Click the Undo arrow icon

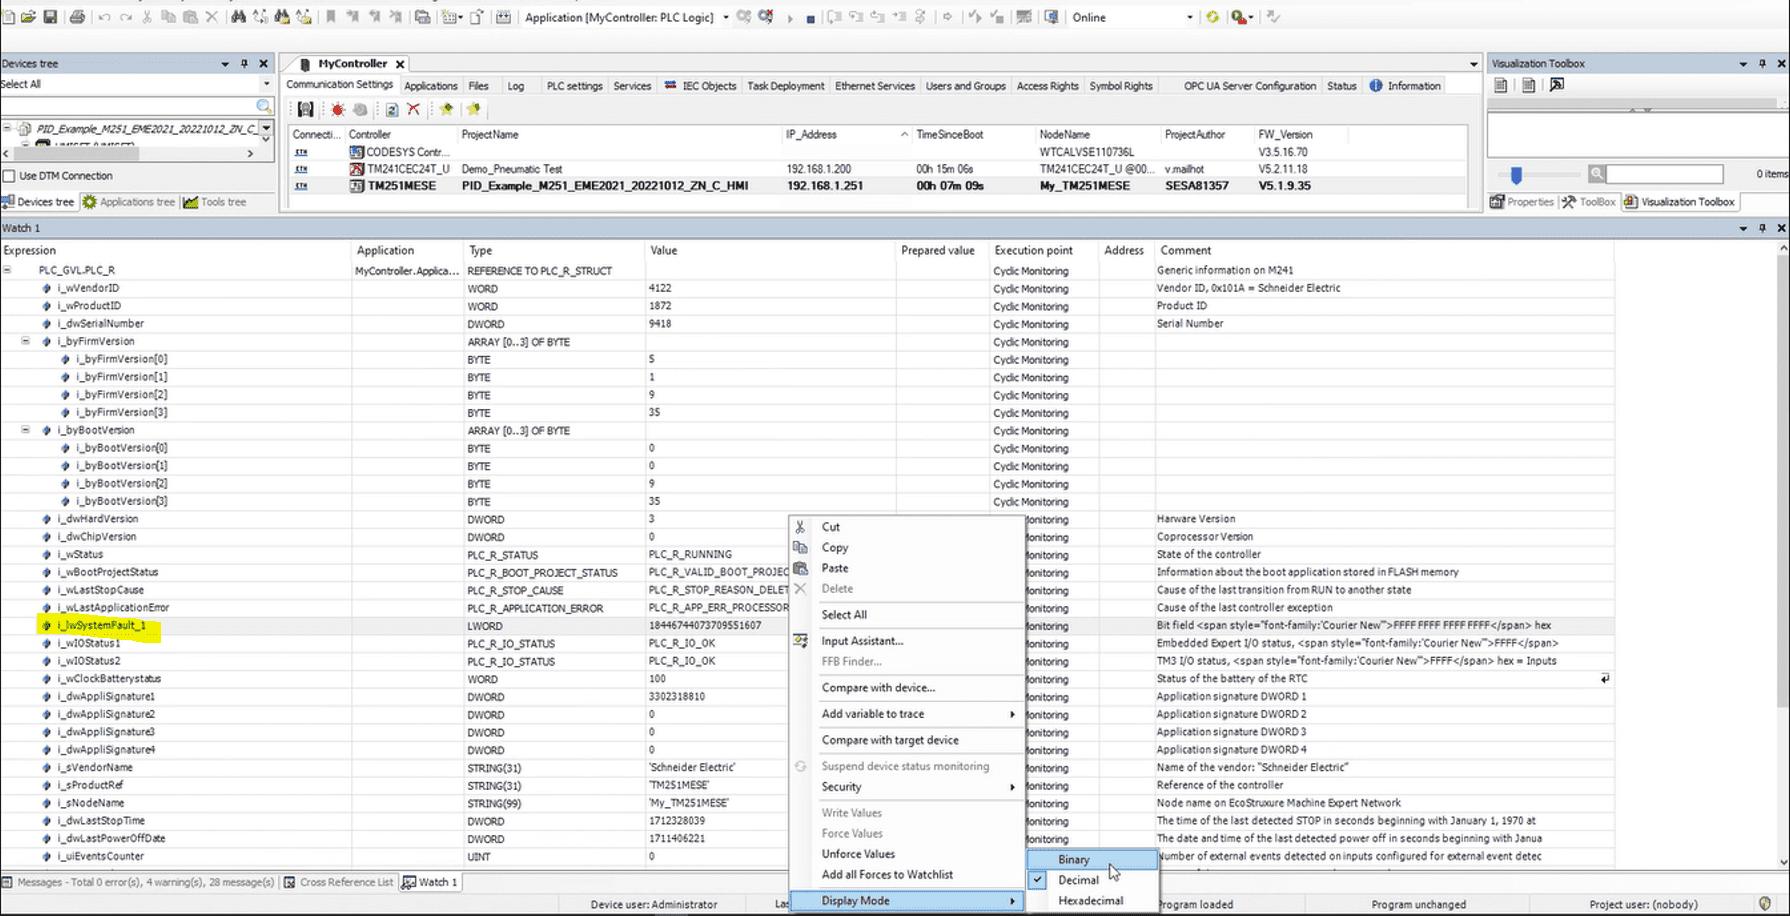point(104,17)
